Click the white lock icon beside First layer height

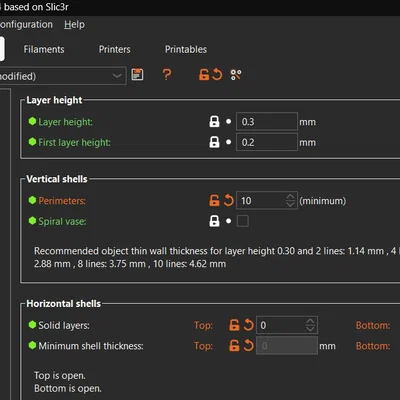tap(214, 142)
